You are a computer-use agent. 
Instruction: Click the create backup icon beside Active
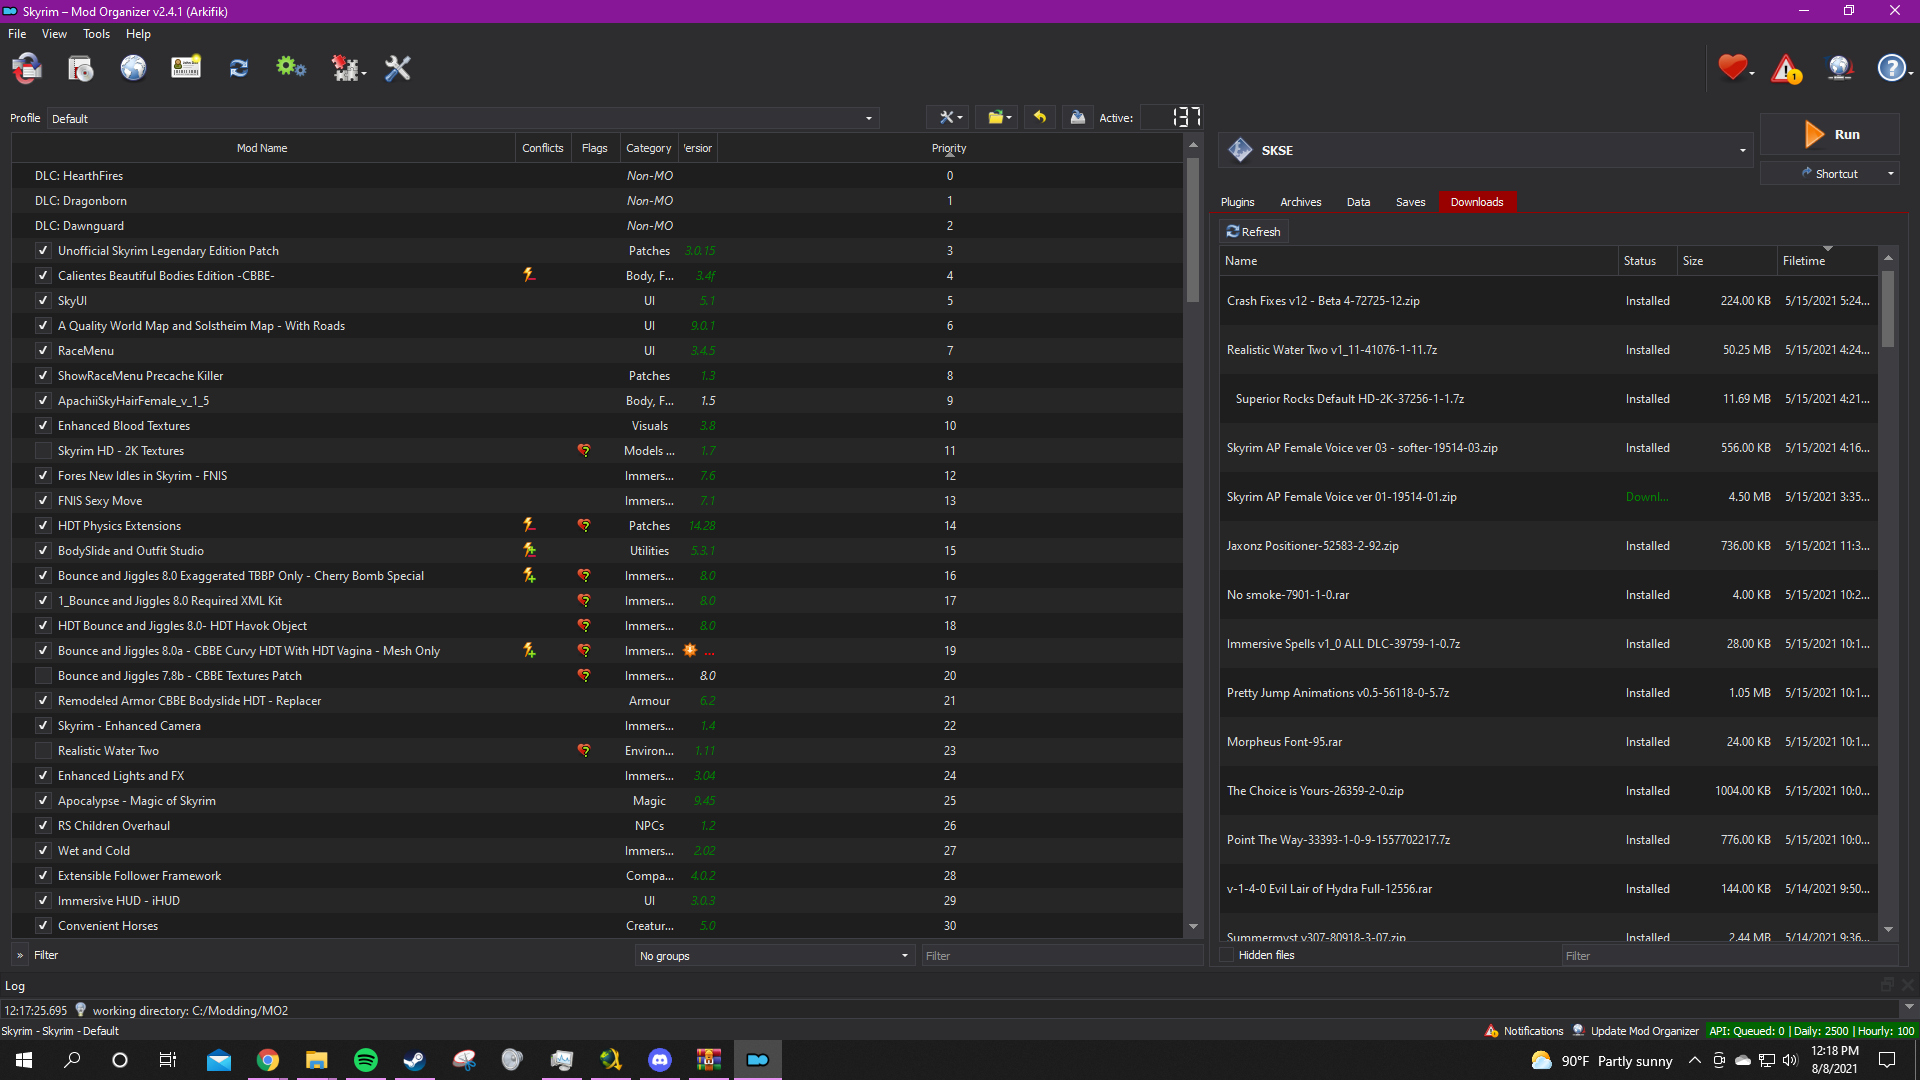coord(1077,118)
